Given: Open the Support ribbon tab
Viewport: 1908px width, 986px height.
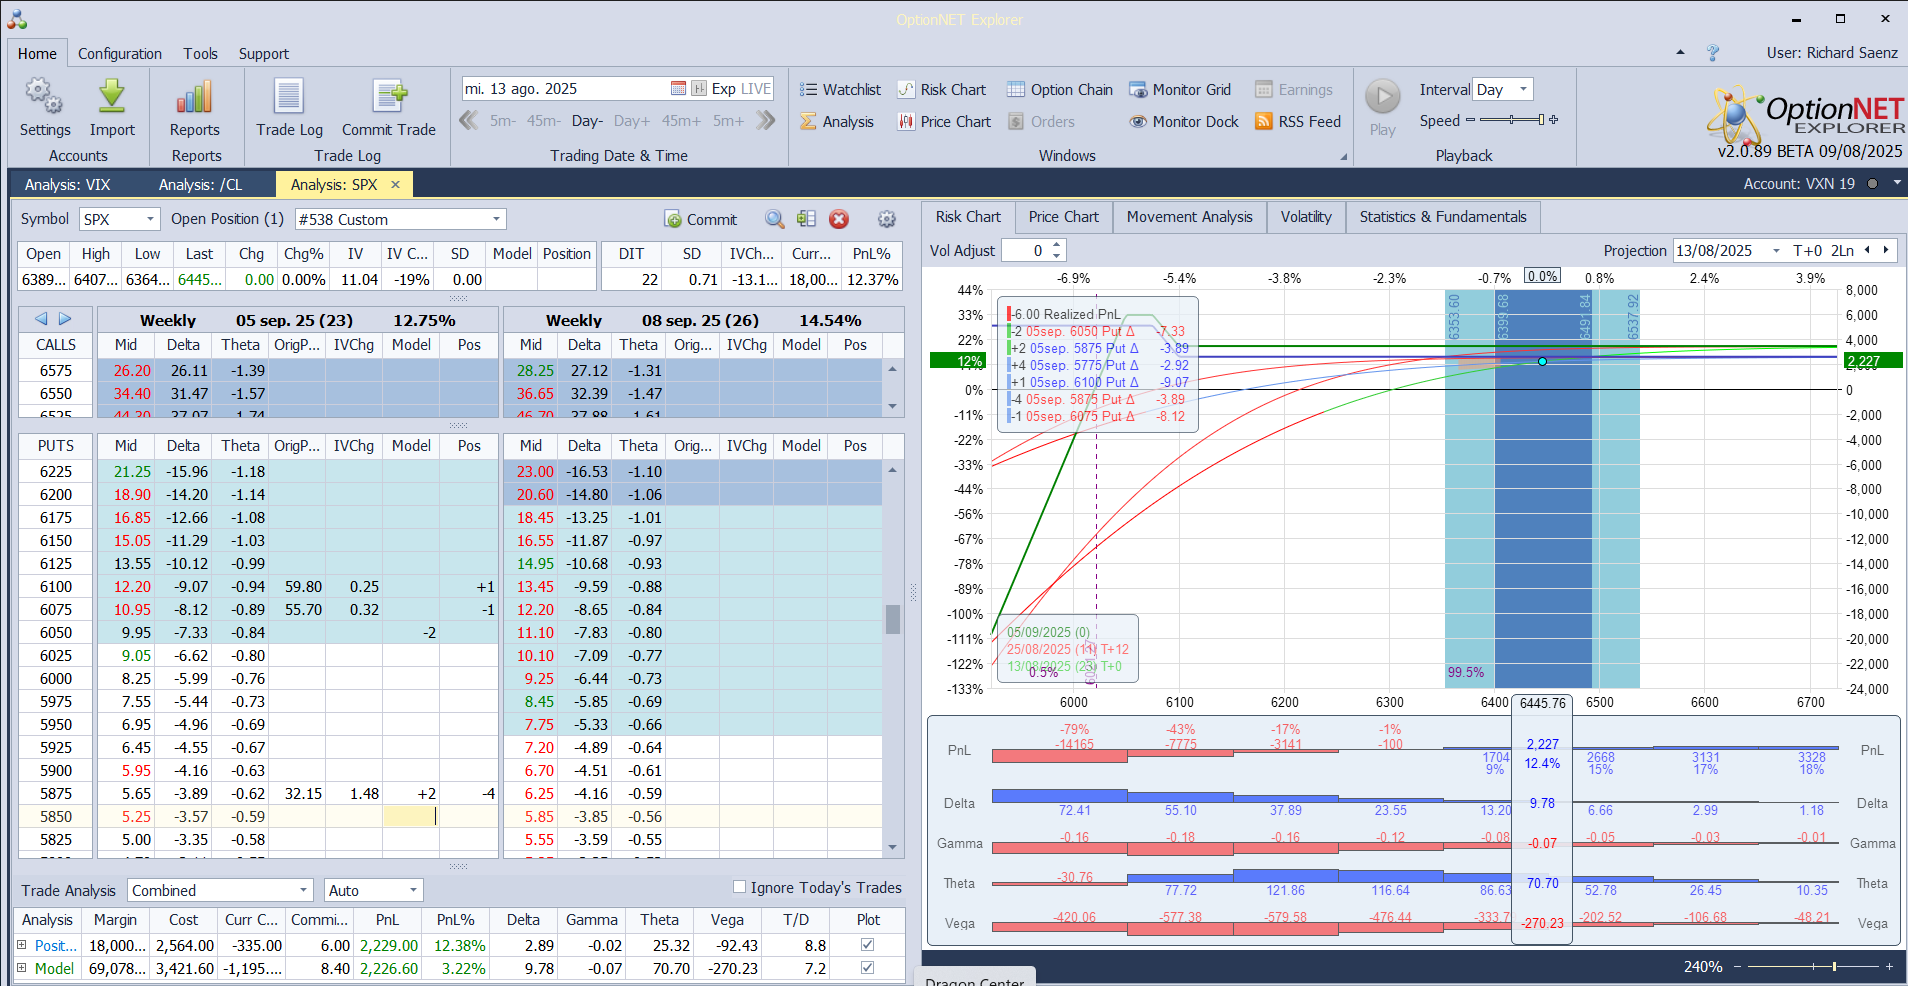Looking at the screenshot, I should (x=264, y=54).
